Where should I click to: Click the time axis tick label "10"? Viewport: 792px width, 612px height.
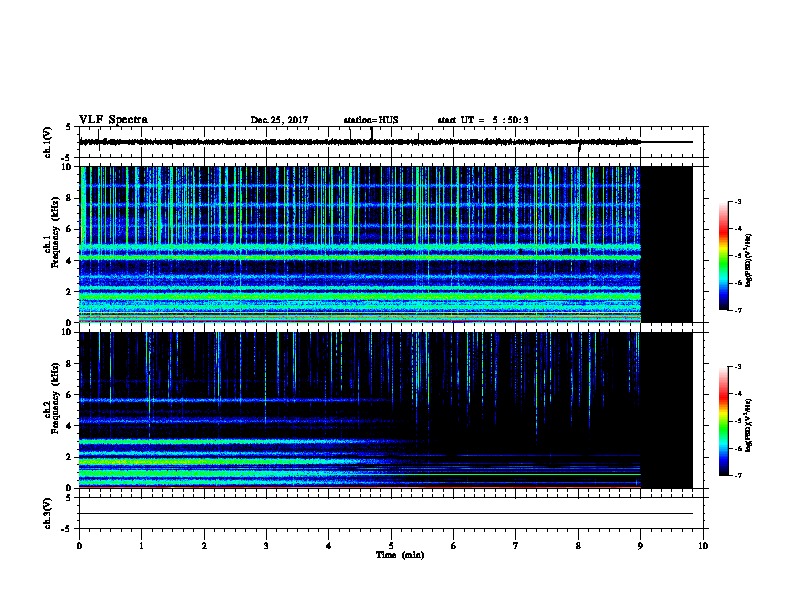point(703,546)
